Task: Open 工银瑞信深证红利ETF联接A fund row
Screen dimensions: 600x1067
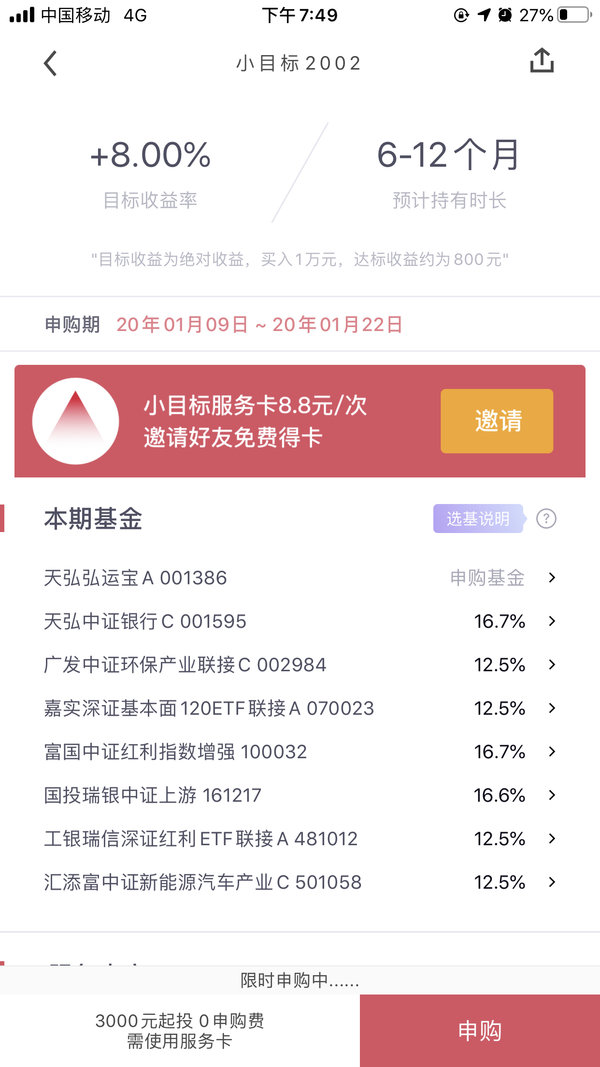Action: 300,839
